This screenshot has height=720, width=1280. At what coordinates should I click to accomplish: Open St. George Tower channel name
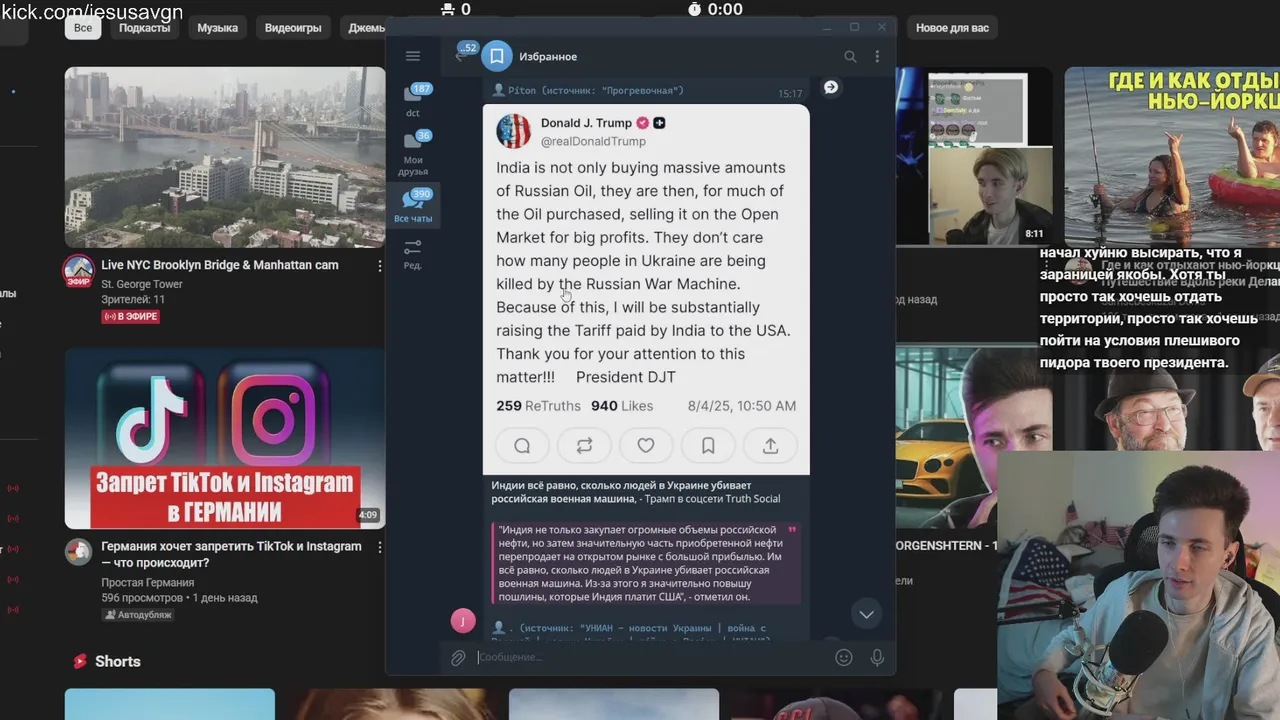tap(142, 284)
